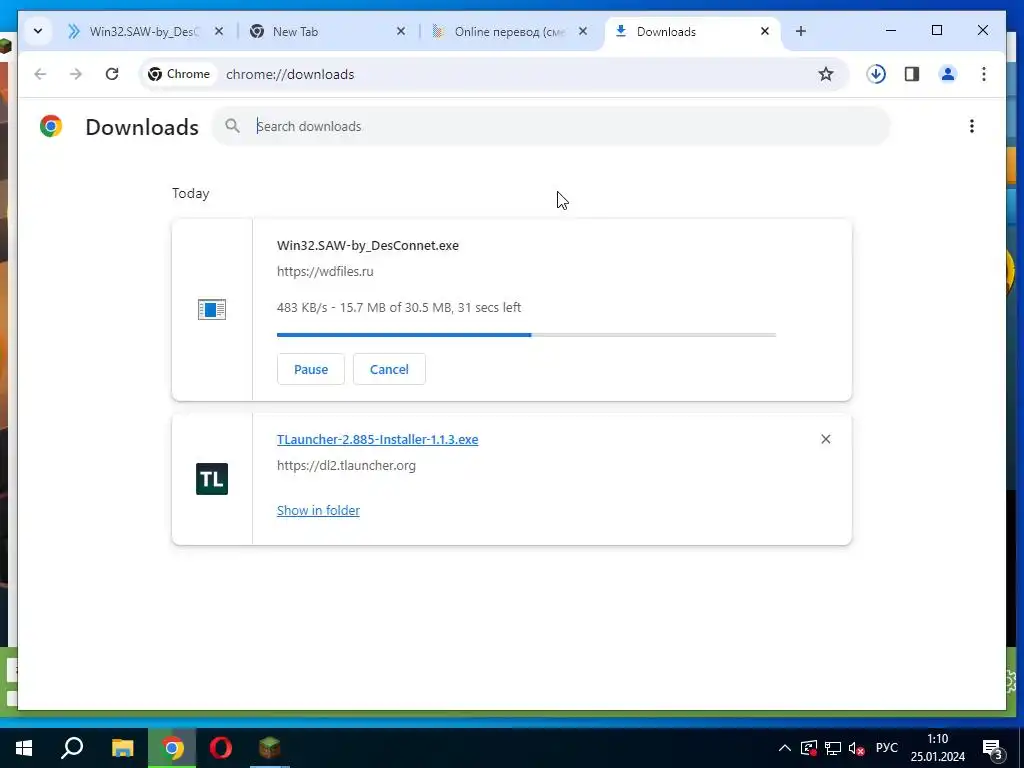Image resolution: width=1024 pixels, height=768 pixels.
Task: Click the security tray icon with red dot
Action: (x=808, y=748)
